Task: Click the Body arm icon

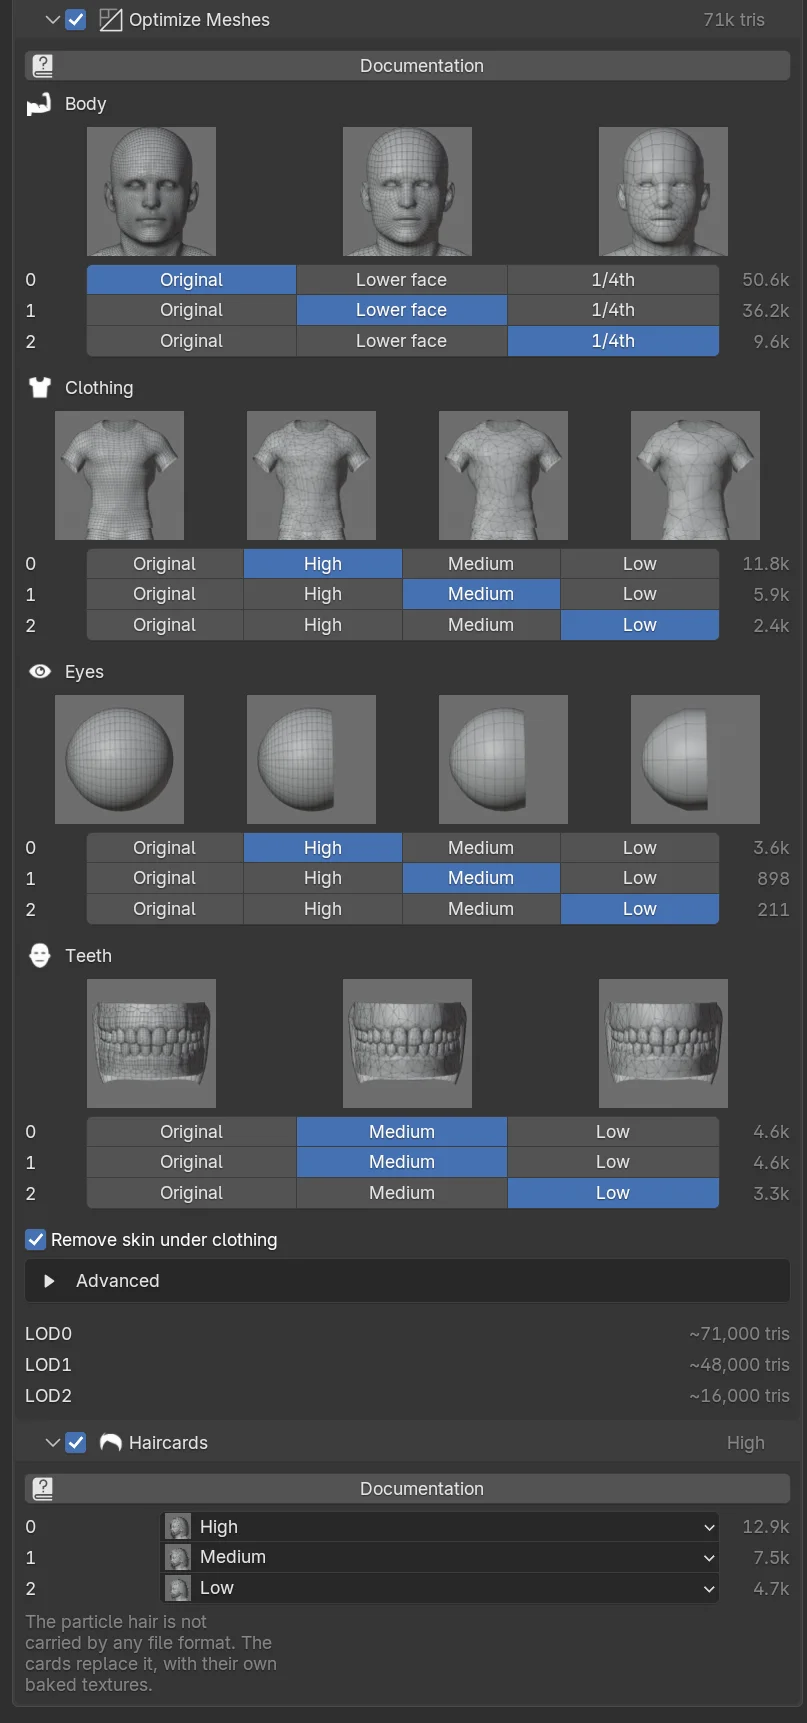Action: [x=39, y=104]
